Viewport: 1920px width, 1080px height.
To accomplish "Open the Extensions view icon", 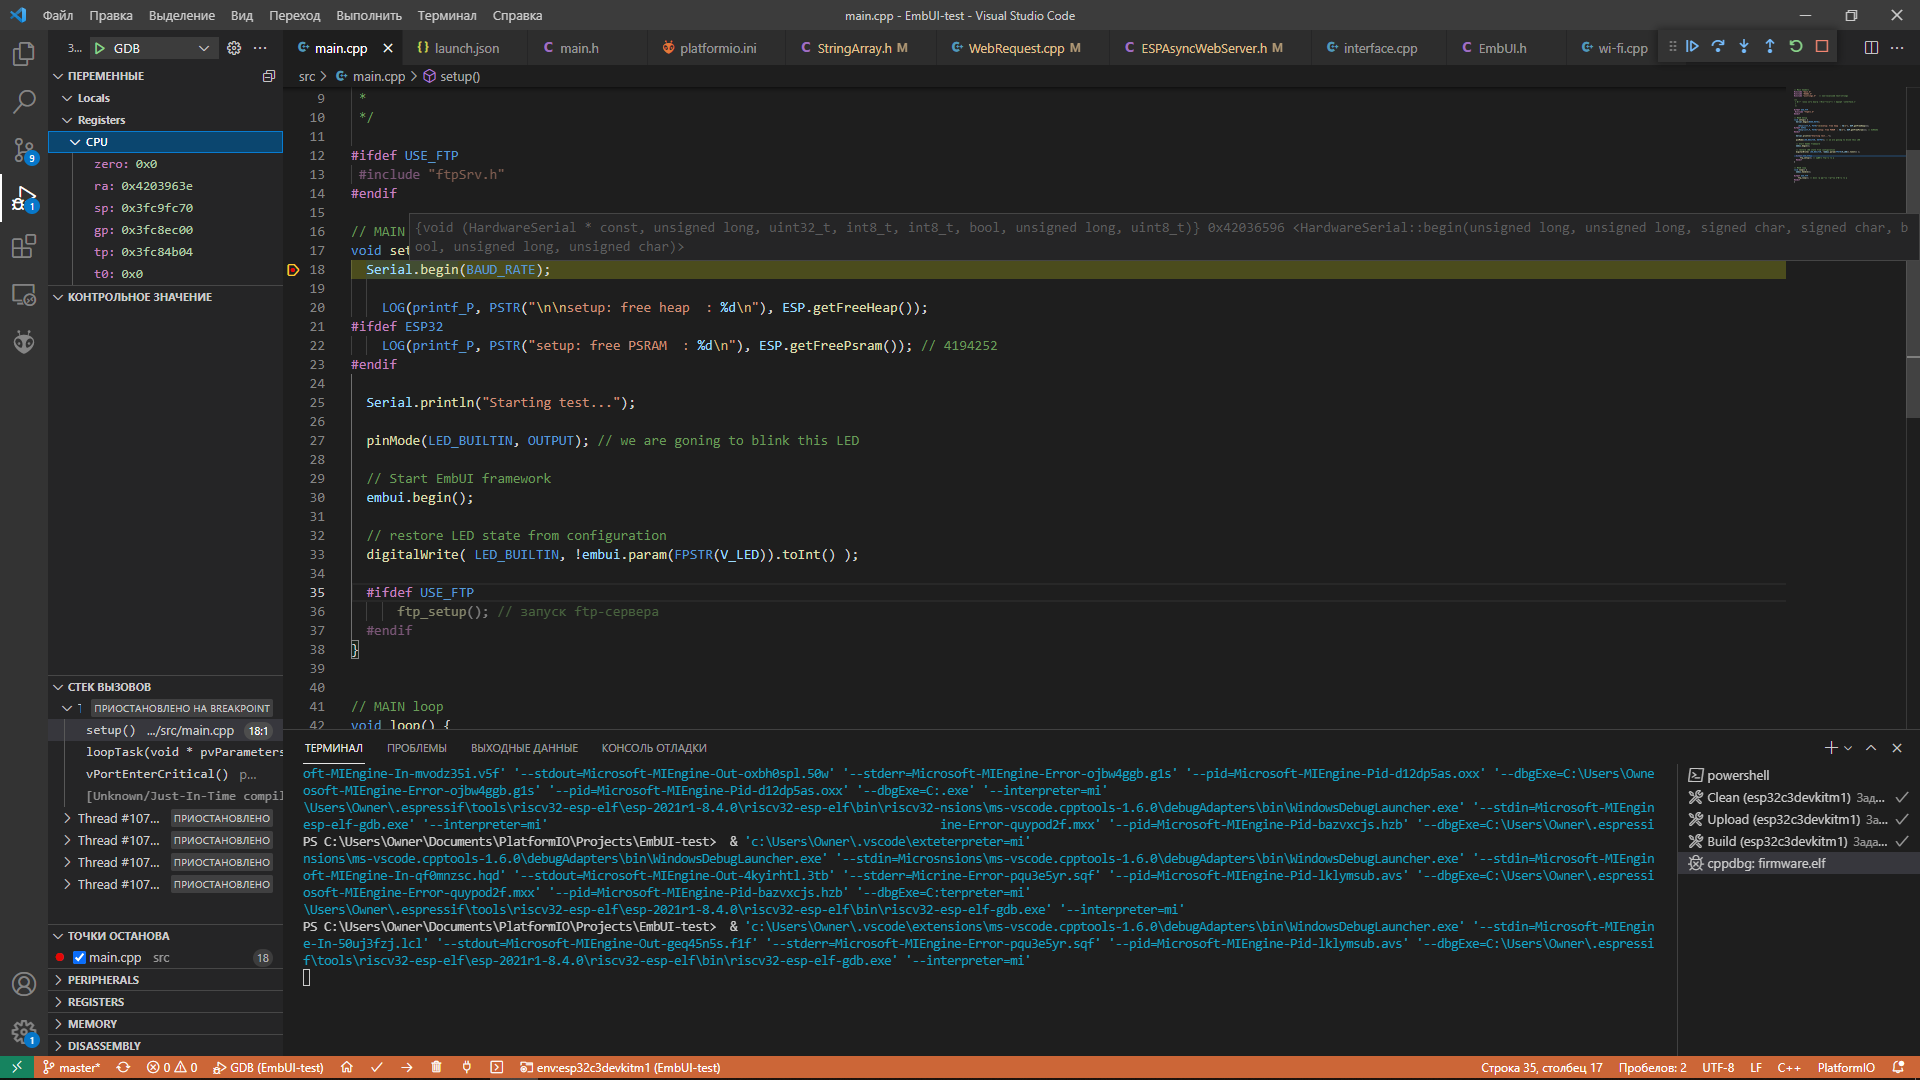I will [24, 246].
